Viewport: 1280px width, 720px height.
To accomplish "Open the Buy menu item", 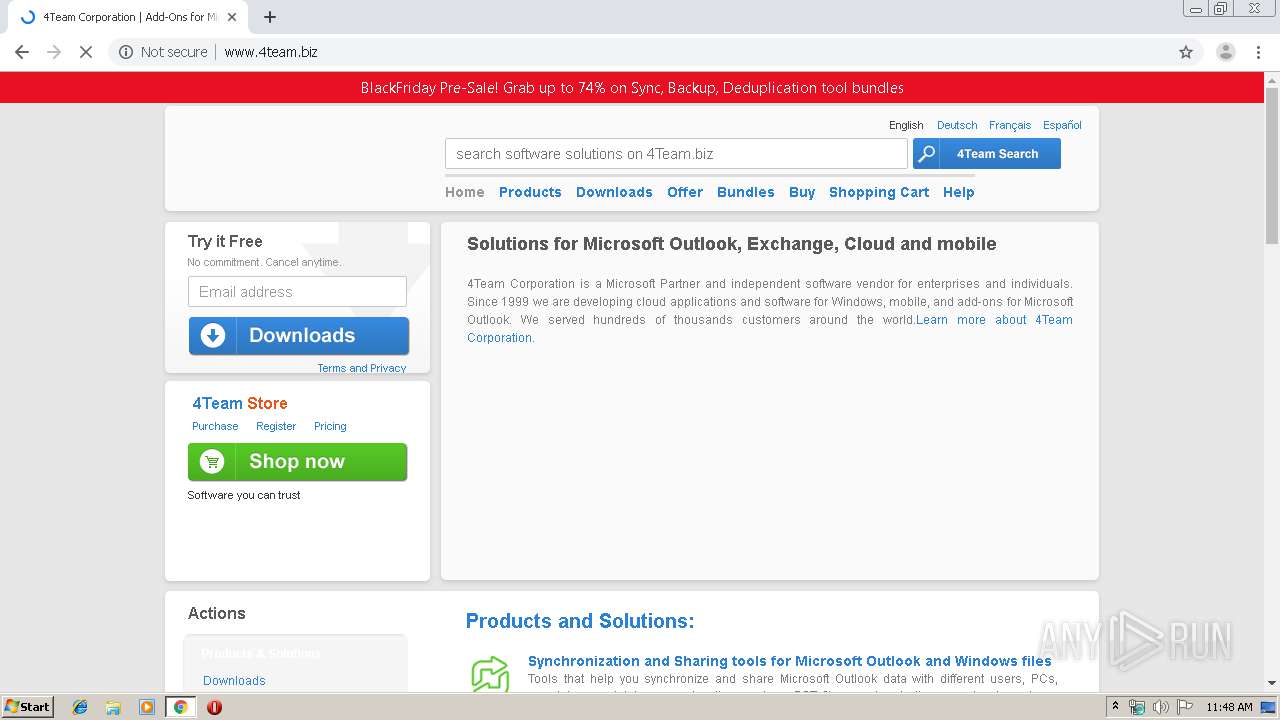I will coord(802,192).
